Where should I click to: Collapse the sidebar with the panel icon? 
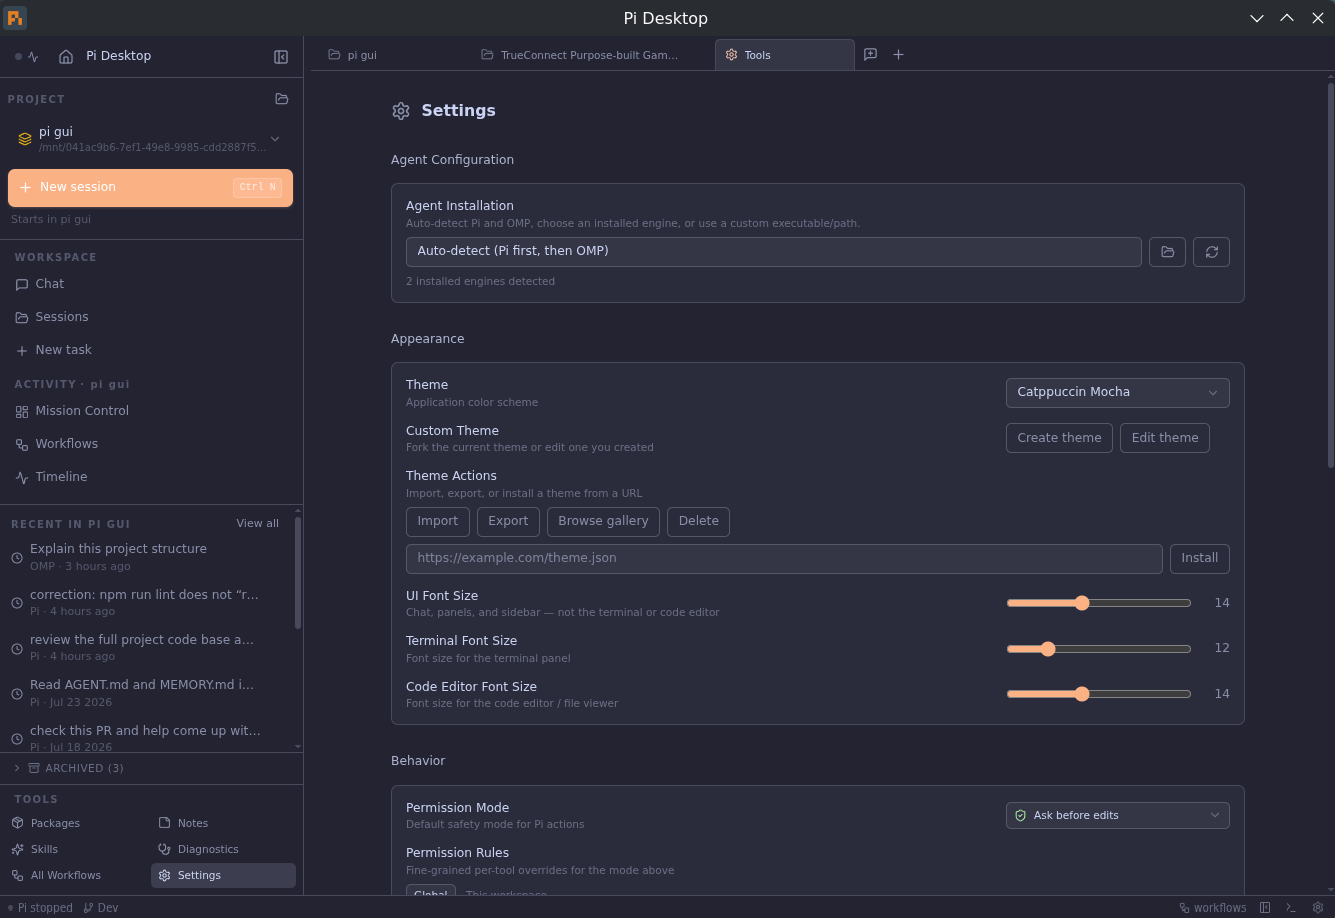click(281, 57)
